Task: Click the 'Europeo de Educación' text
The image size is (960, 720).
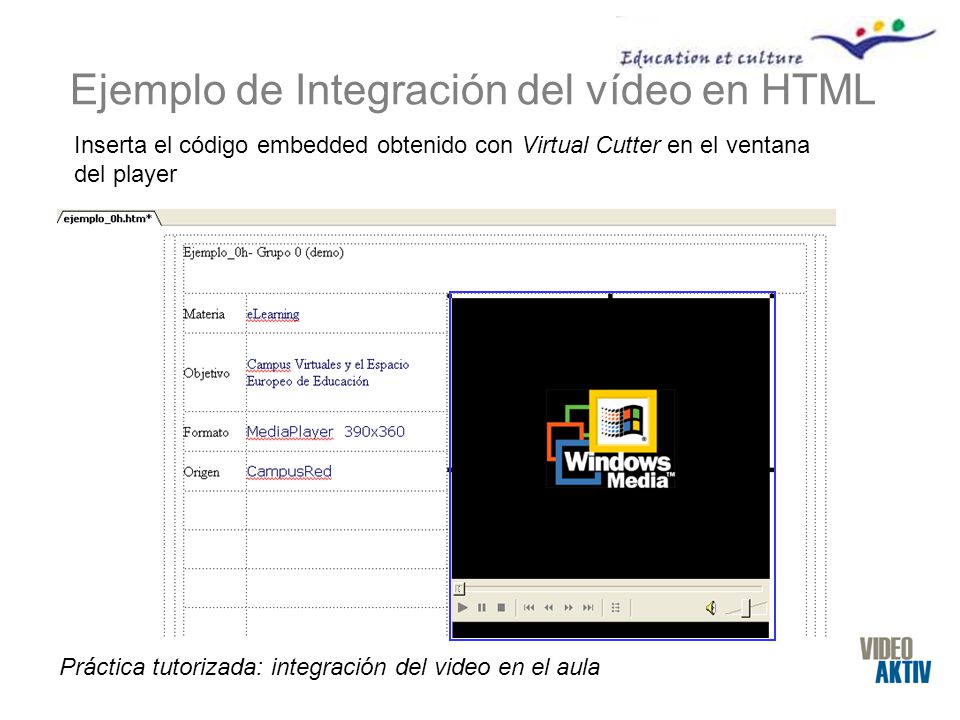Action: point(308,381)
